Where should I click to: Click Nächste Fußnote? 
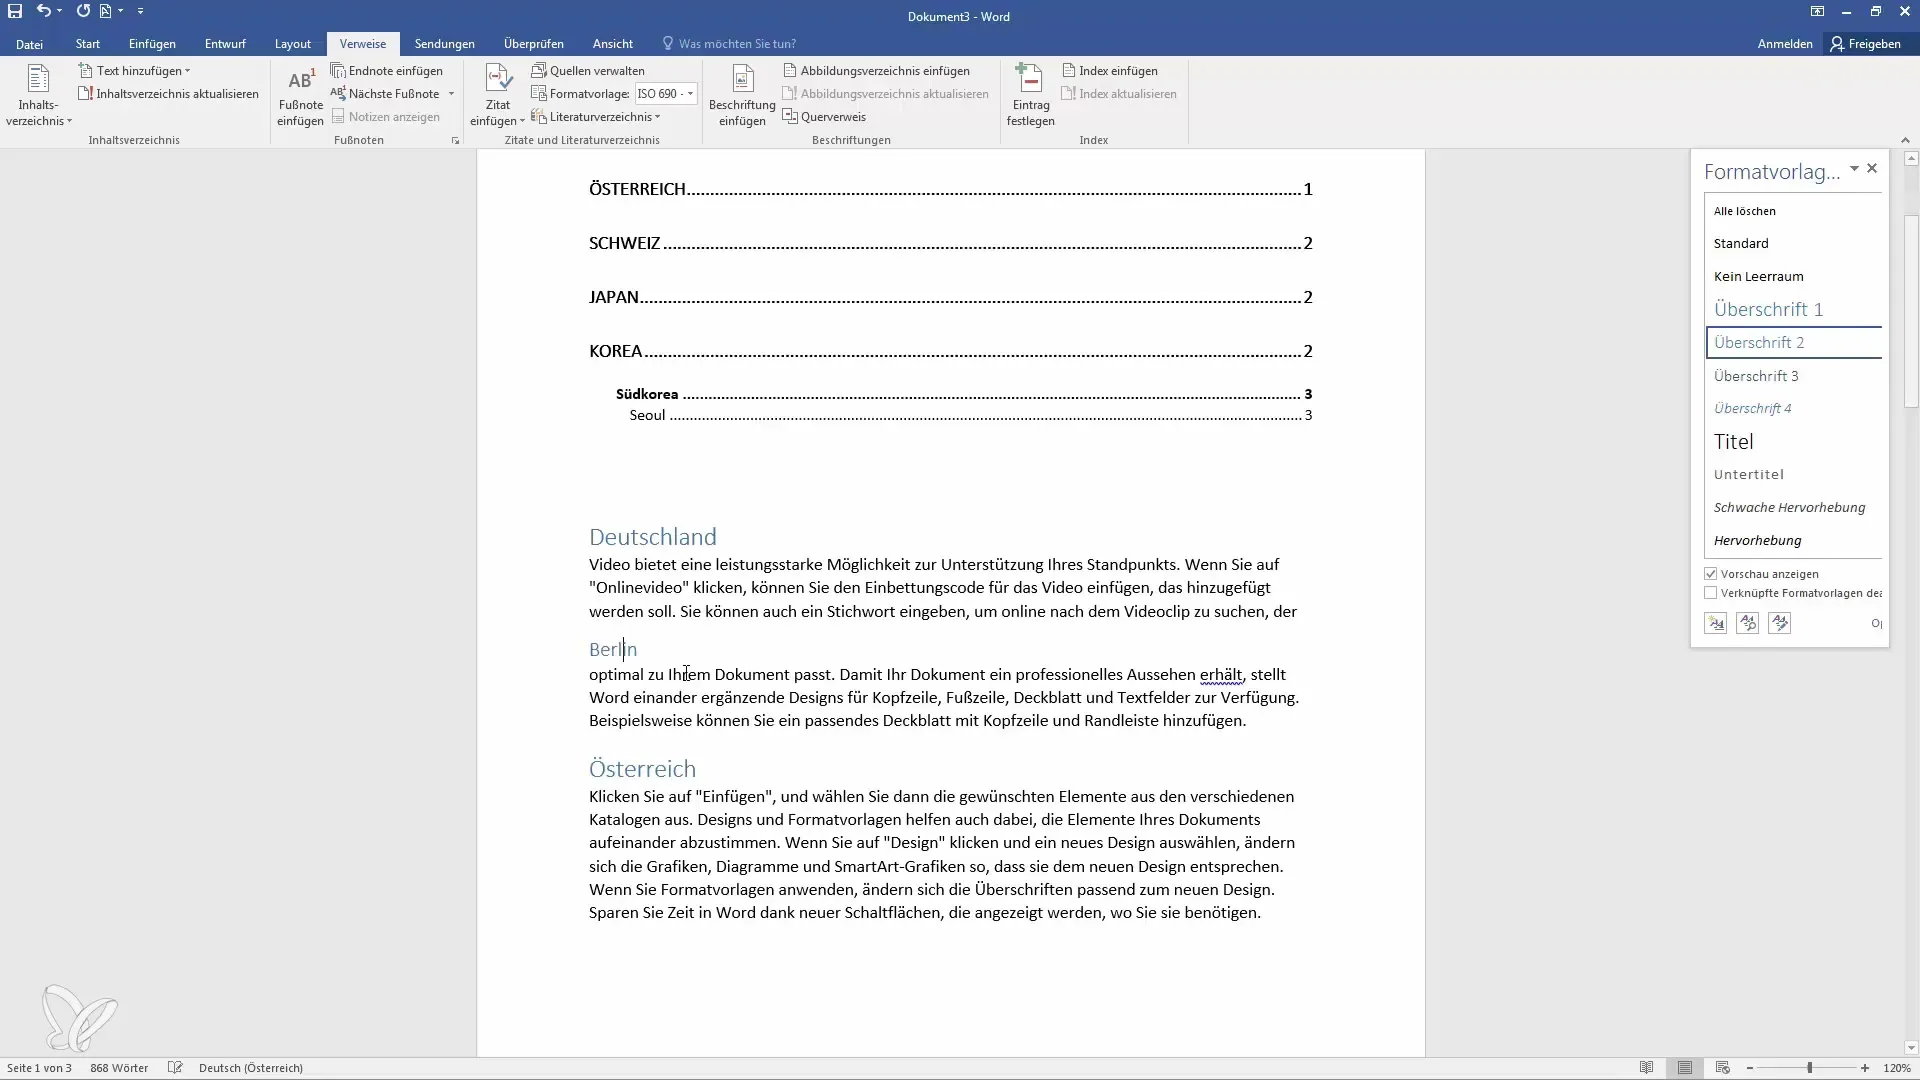coord(385,94)
